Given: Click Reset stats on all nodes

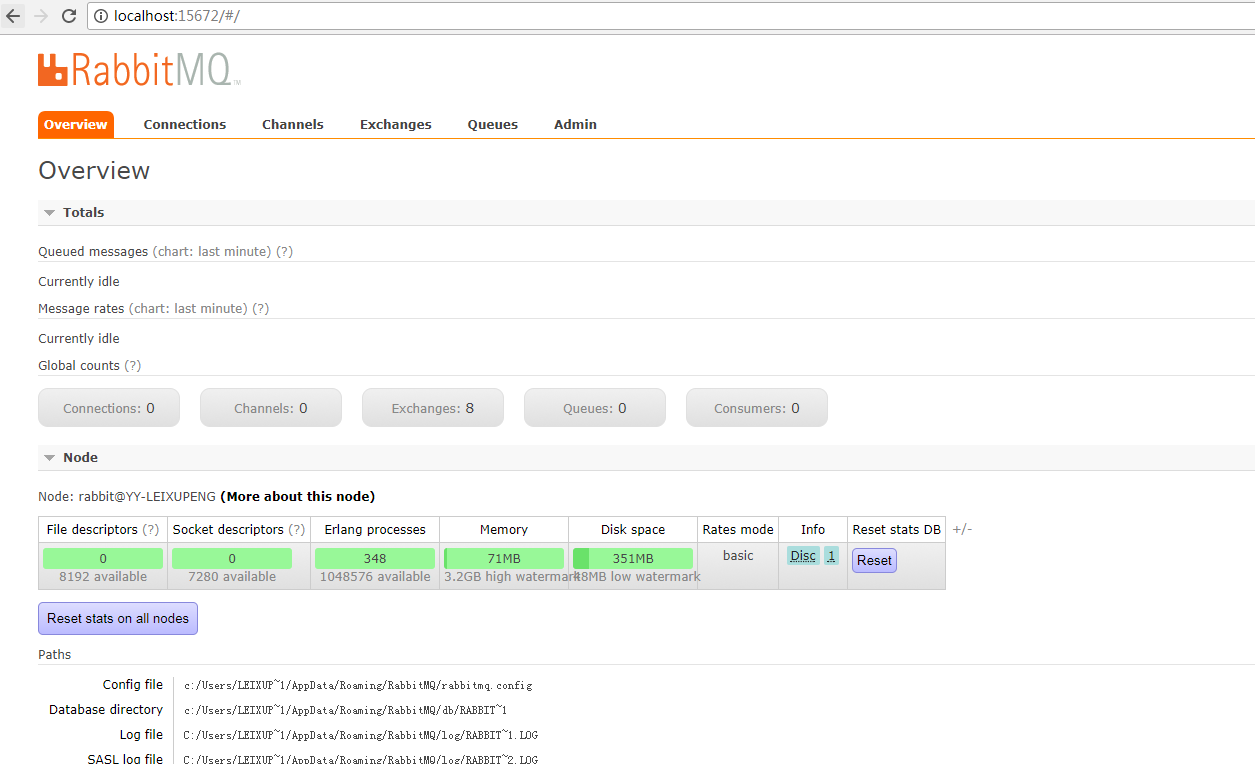Looking at the screenshot, I should coord(118,619).
